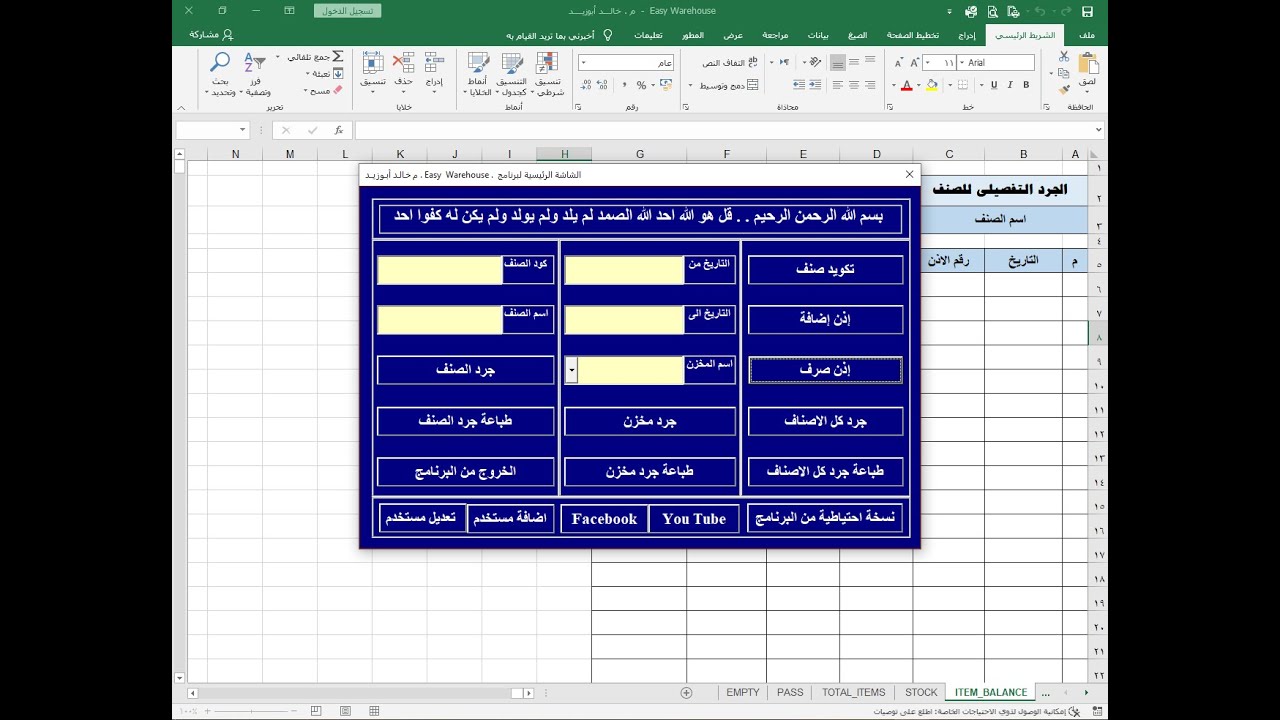This screenshot has width=1280, height=720.
Task: Click the Paste (لصق) icon
Action: 1087,65
